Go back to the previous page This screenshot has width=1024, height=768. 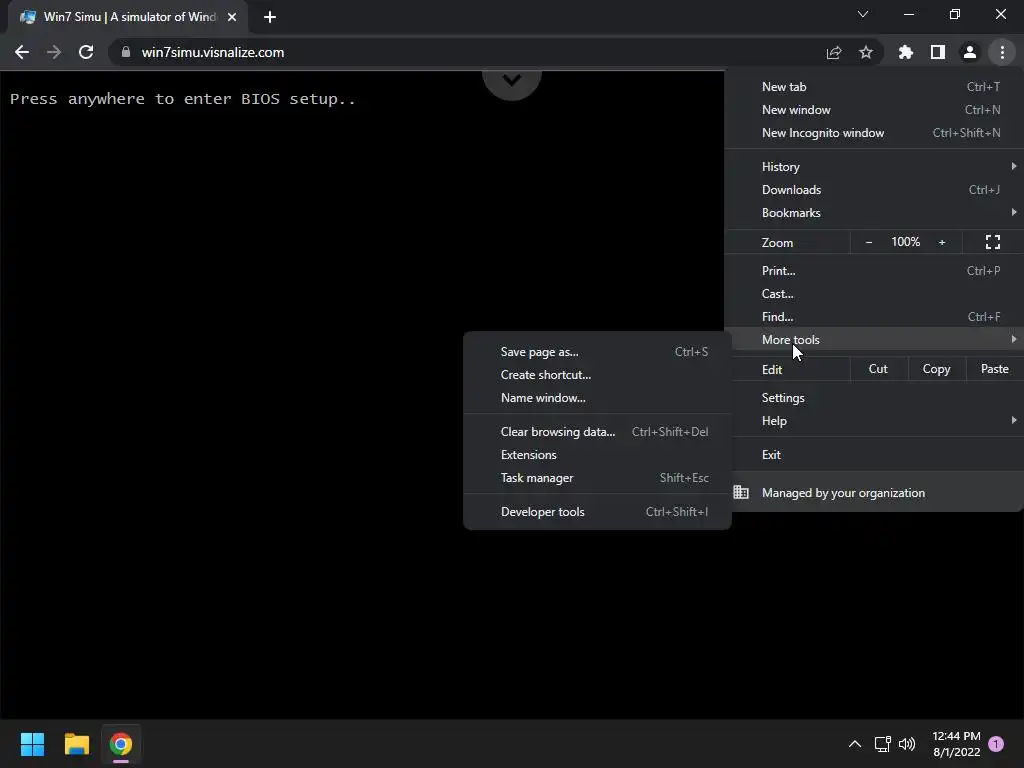22,52
